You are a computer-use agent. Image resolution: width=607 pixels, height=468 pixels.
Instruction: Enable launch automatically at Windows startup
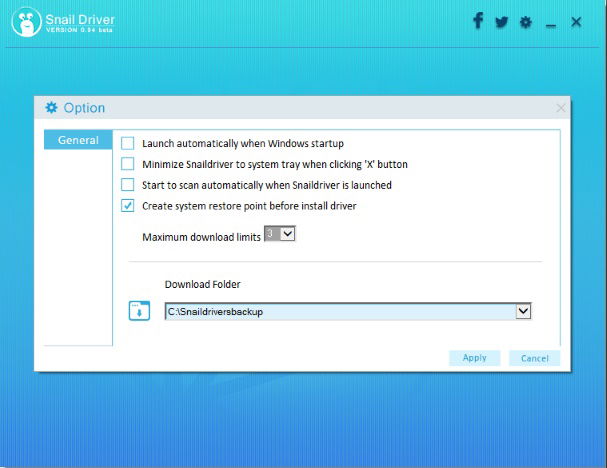[x=127, y=143]
